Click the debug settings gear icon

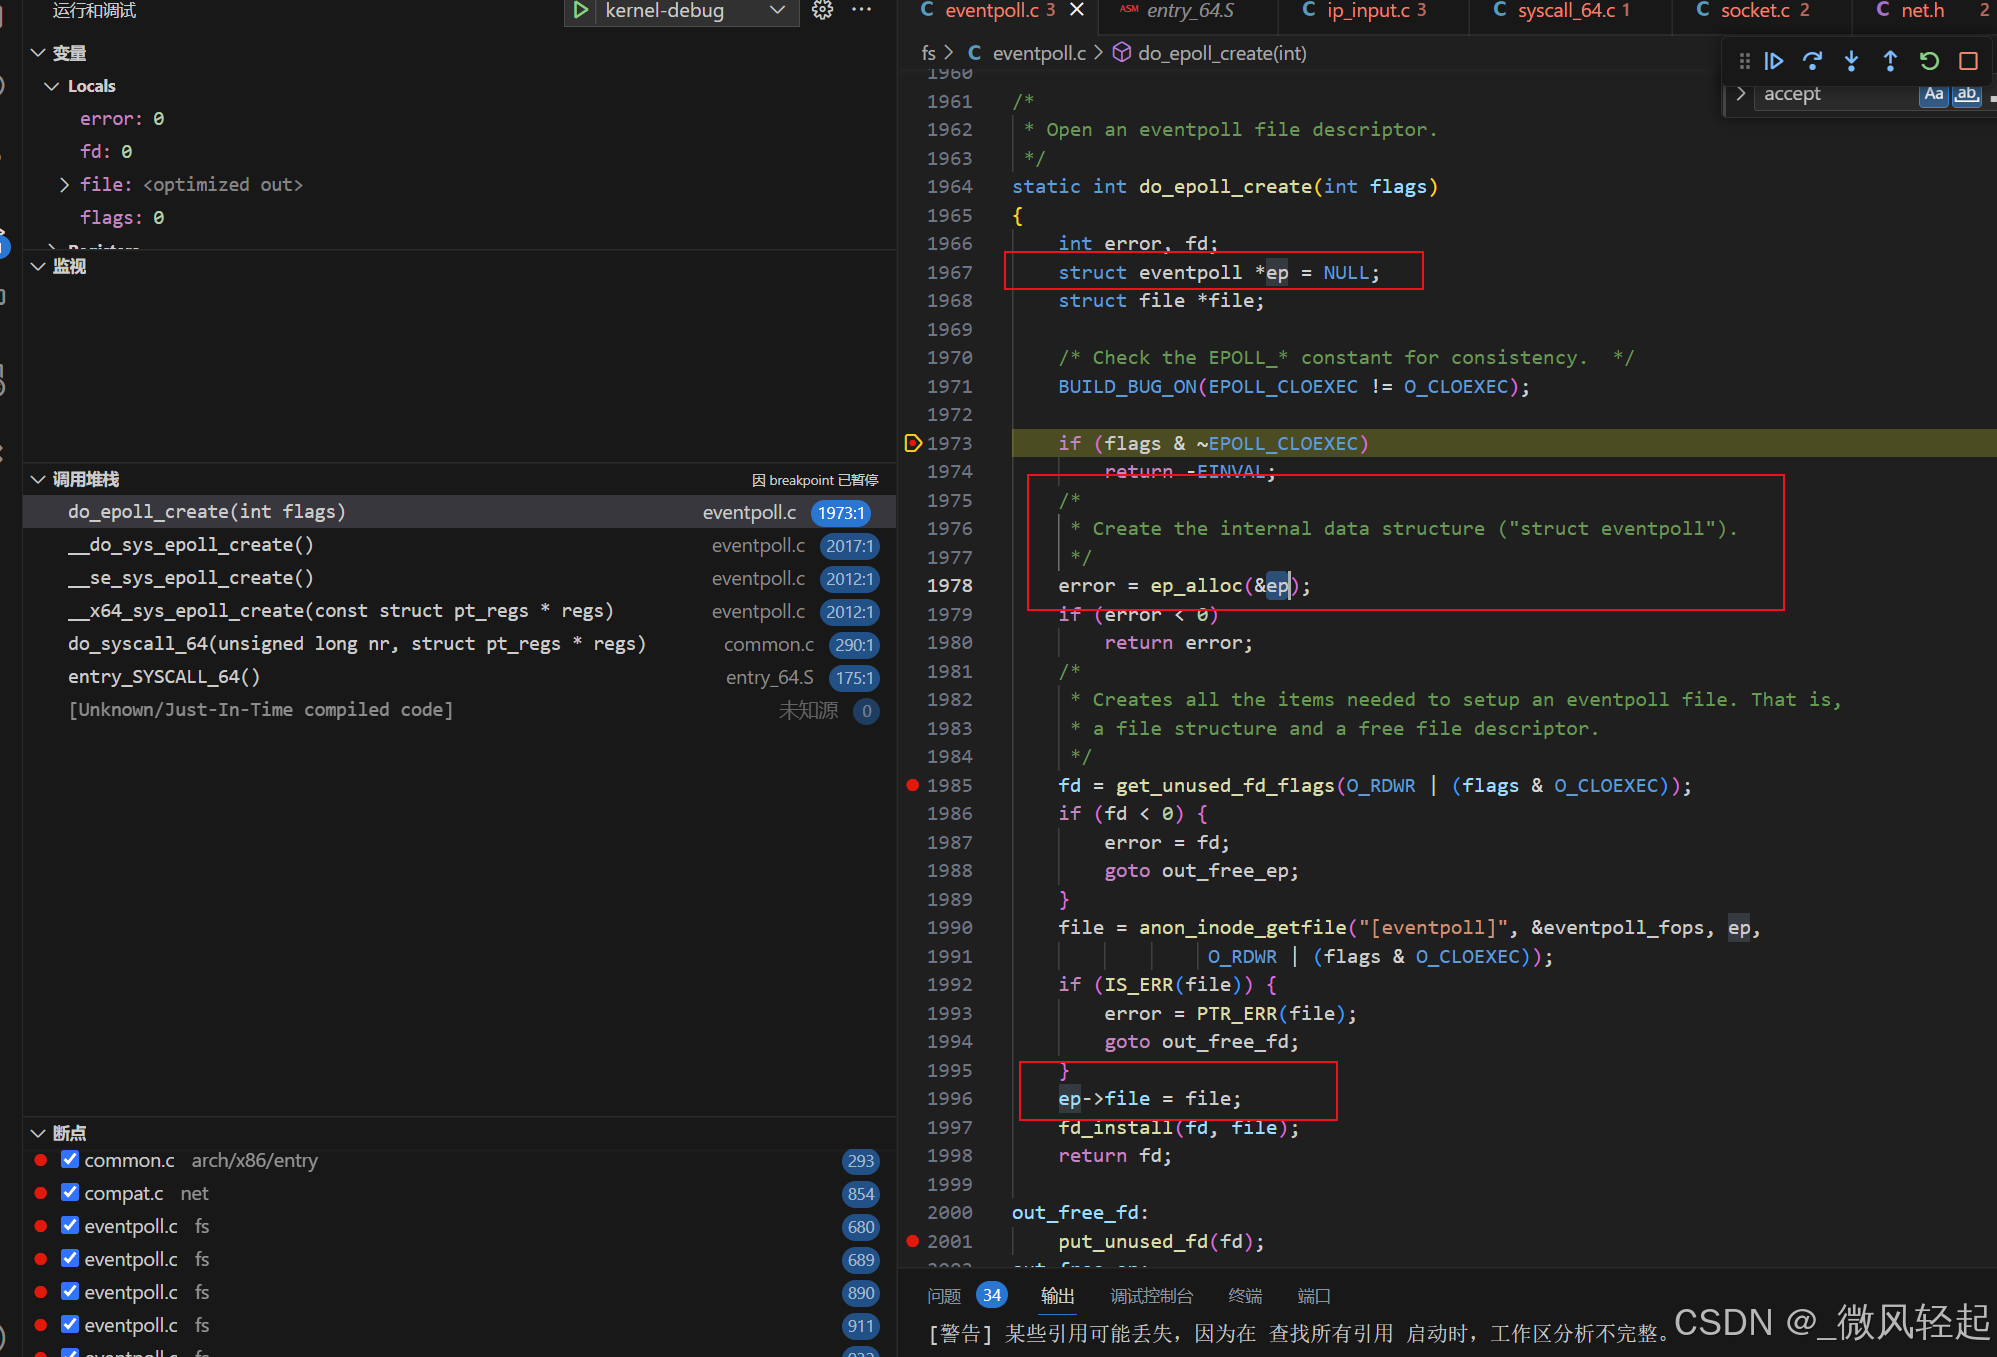coord(830,14)
